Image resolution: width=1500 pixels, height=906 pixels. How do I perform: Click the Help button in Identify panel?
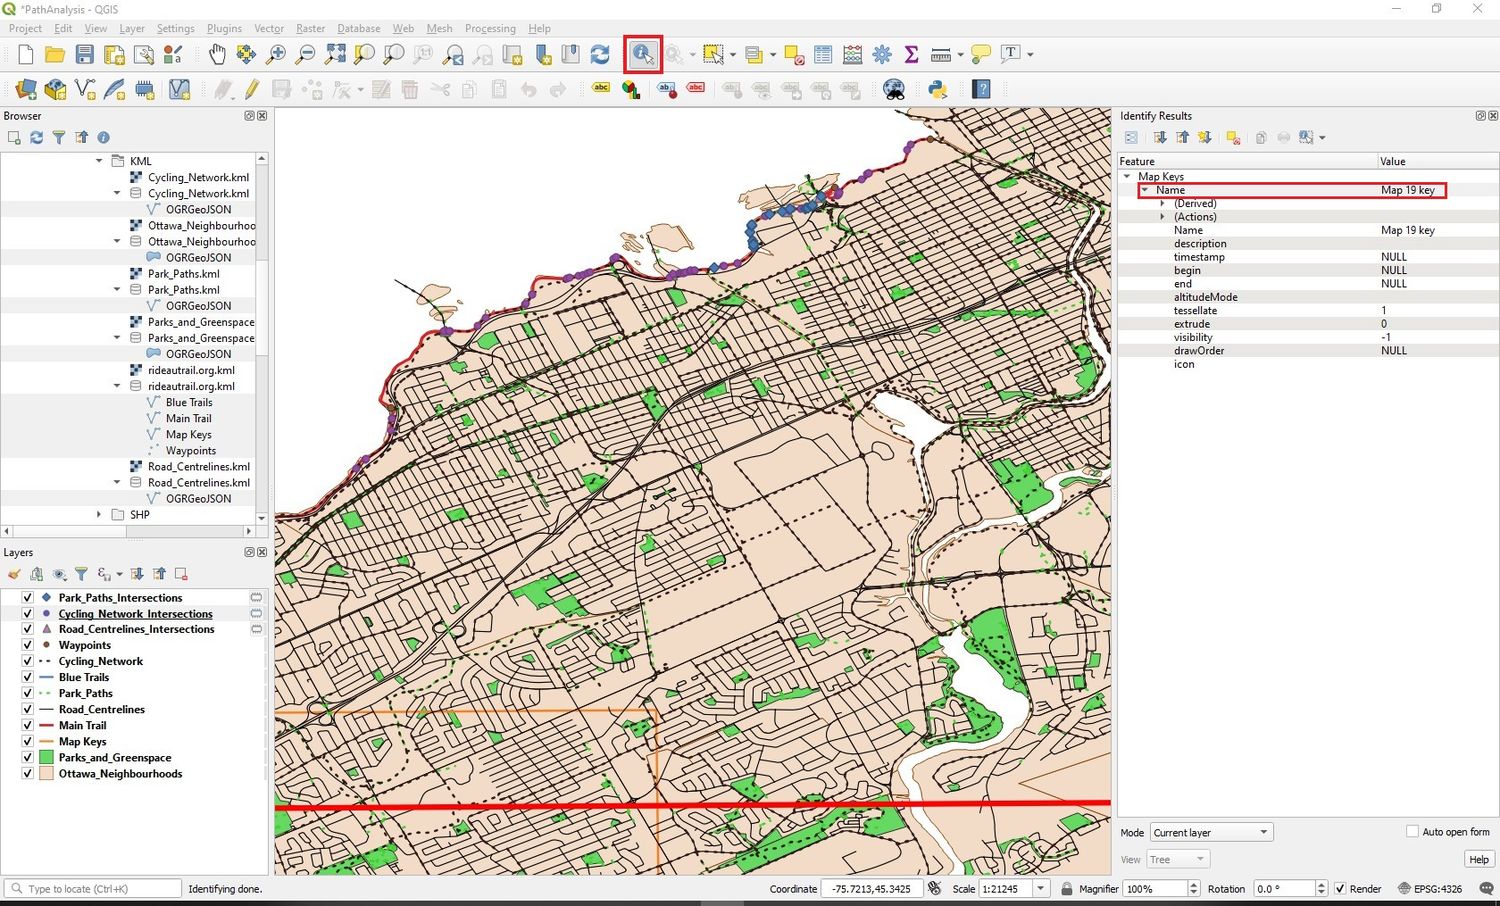click(x=1478, y=859)
